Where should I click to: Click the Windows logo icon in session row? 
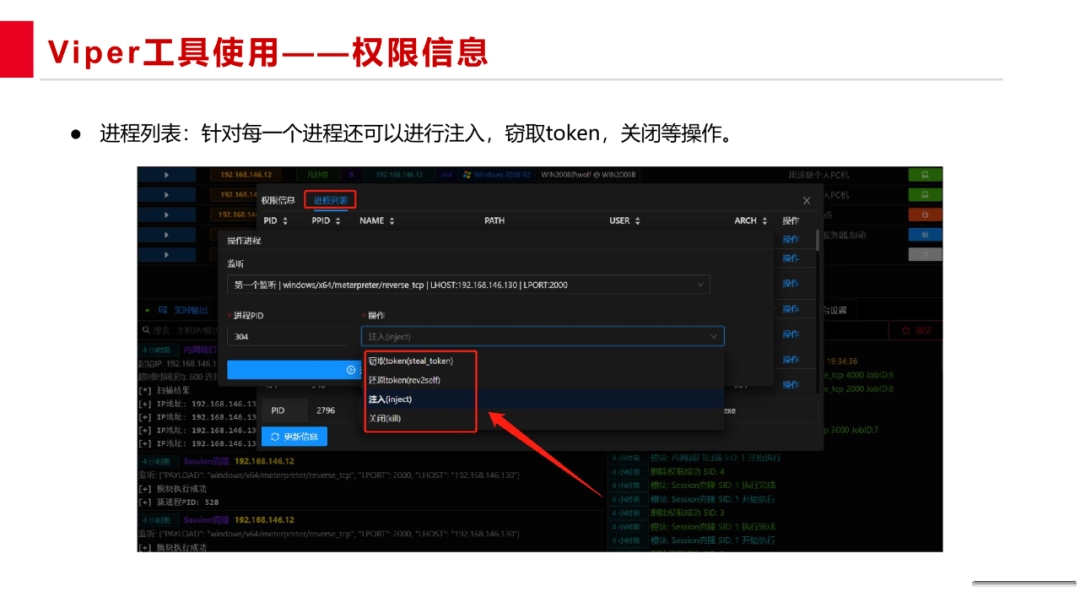click(x=467, y=175)
